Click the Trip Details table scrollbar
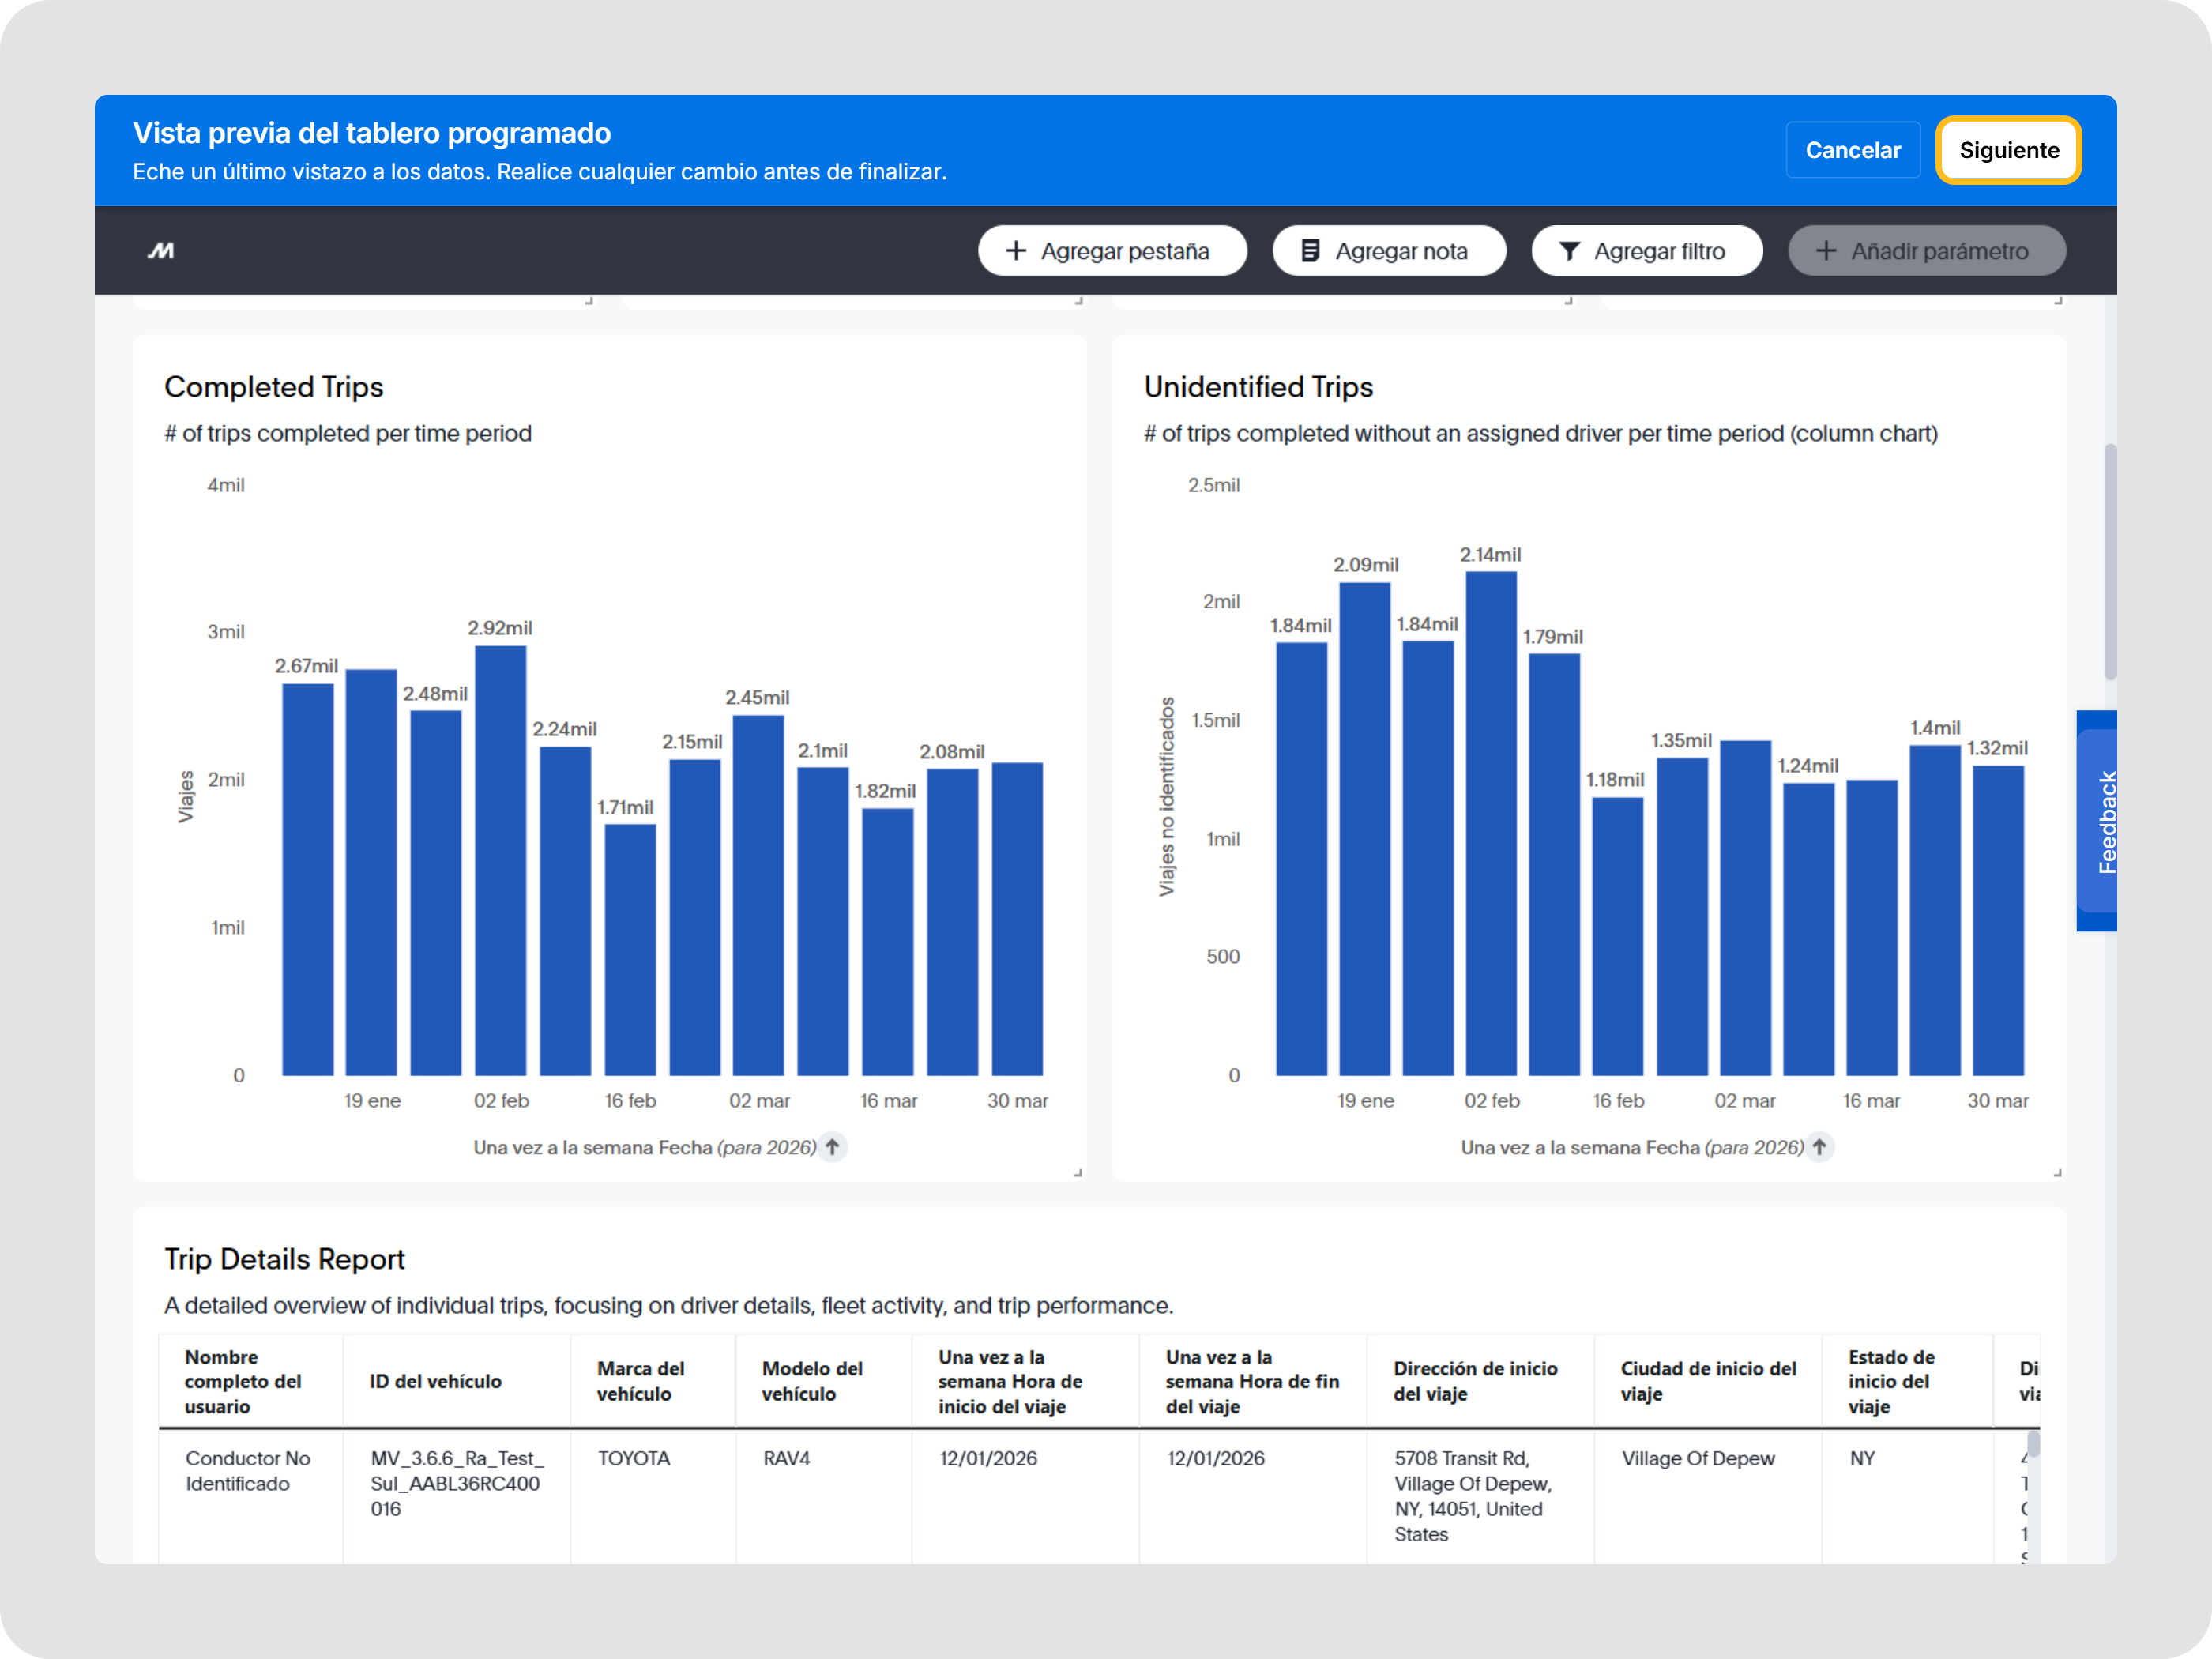Image resolution: width=2212 pixels, height=1659 pixels. click(x=2033, y=1445)
